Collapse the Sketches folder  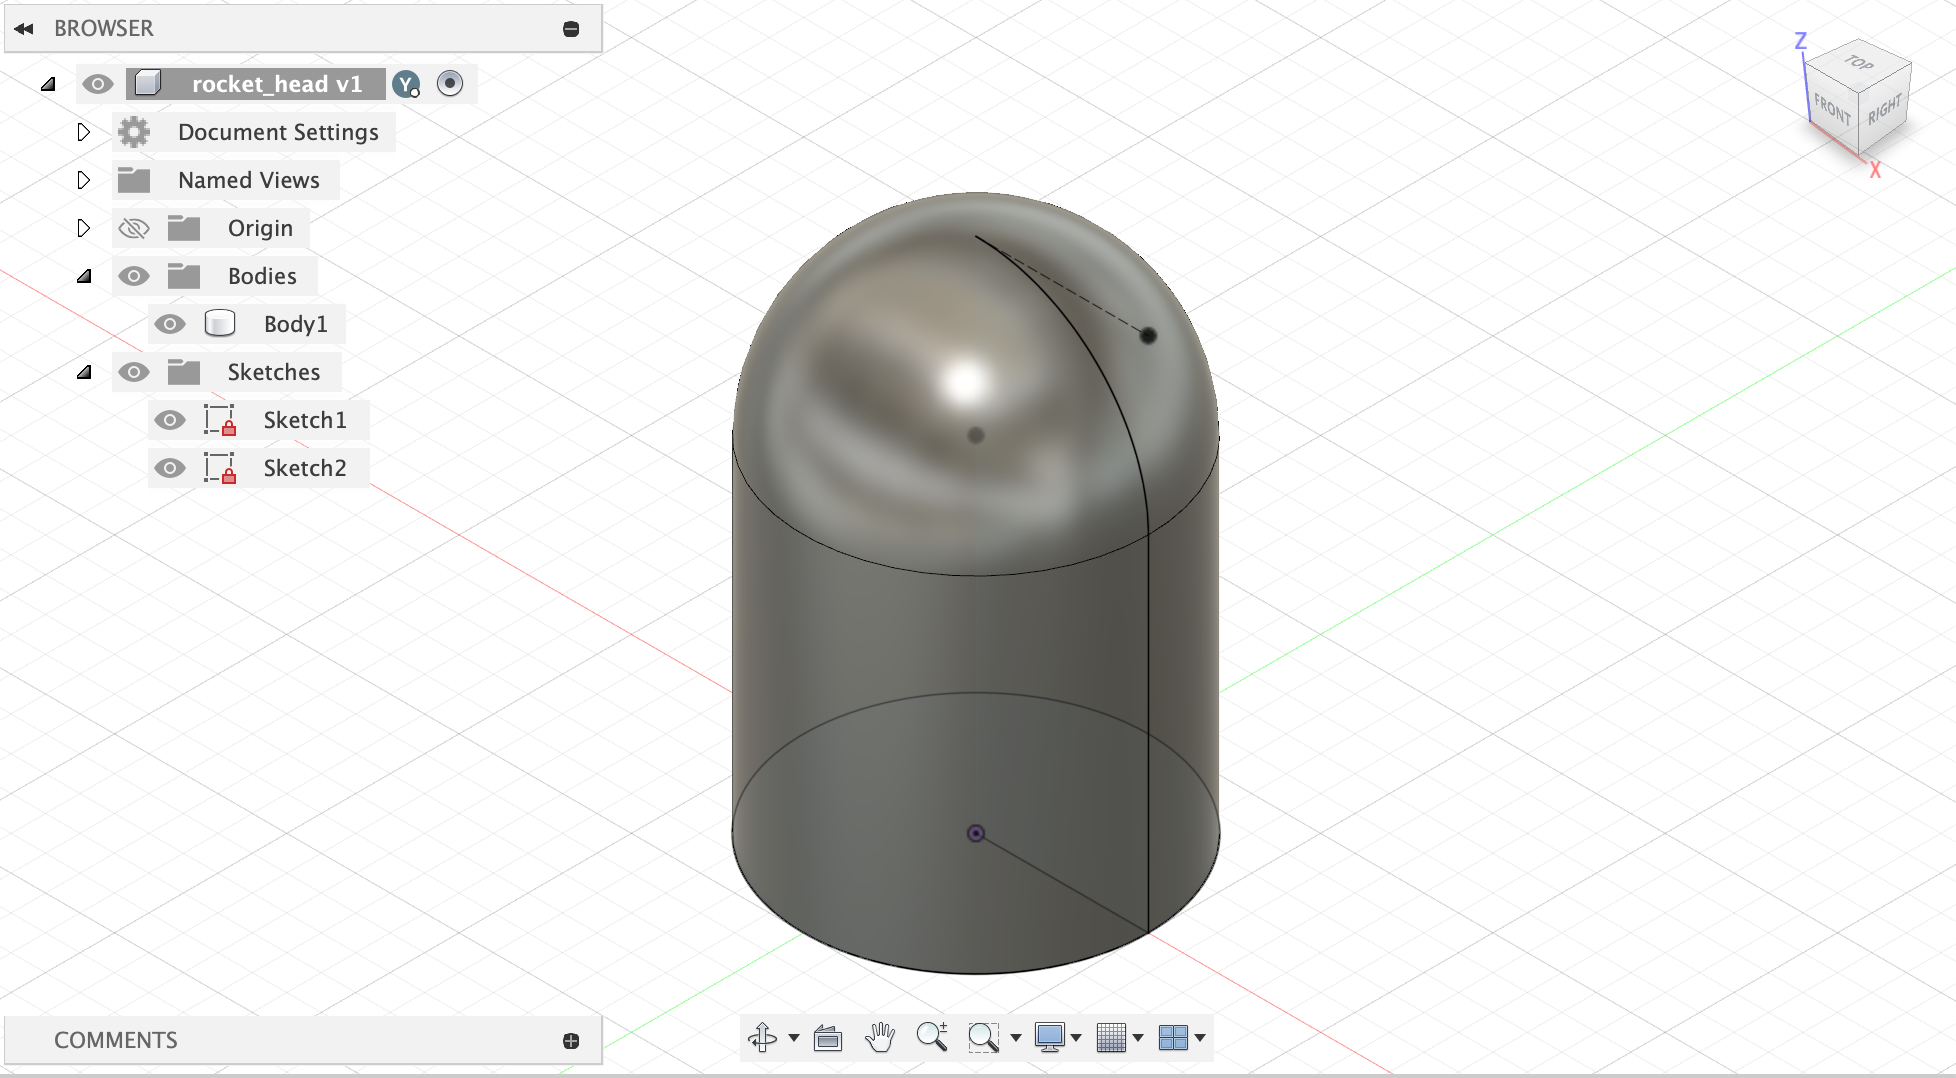coord(84,371)
